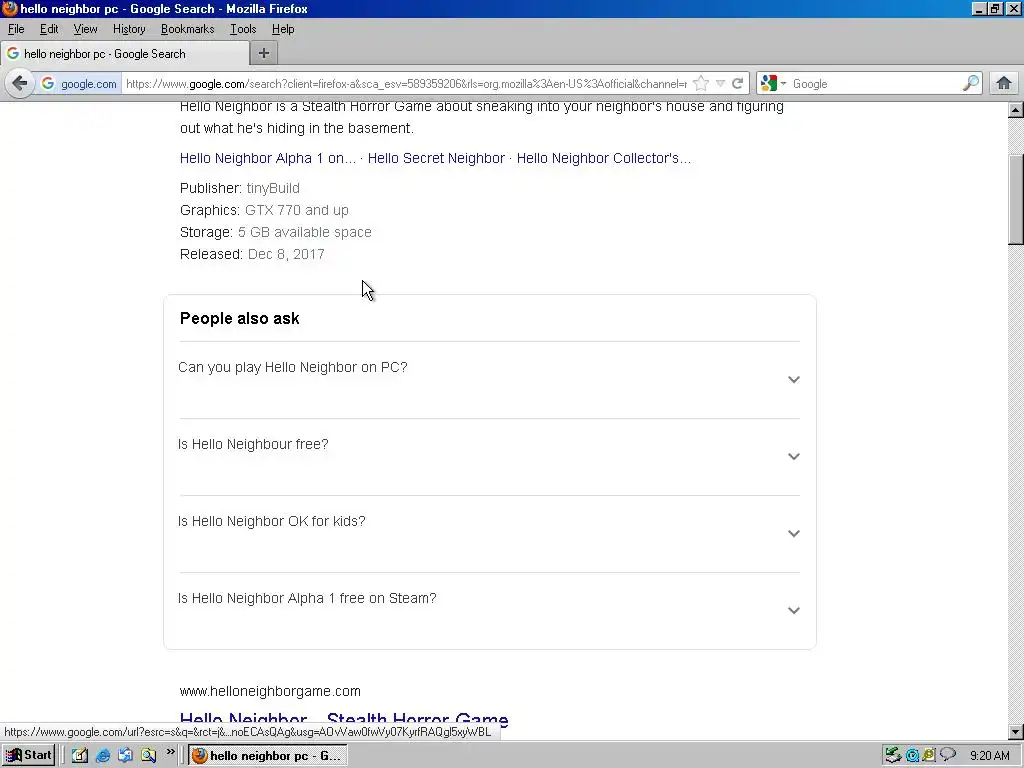Screen dimensions: 1024x768
Task: Click the yellow key tray icon
Action: pos(929,756)
